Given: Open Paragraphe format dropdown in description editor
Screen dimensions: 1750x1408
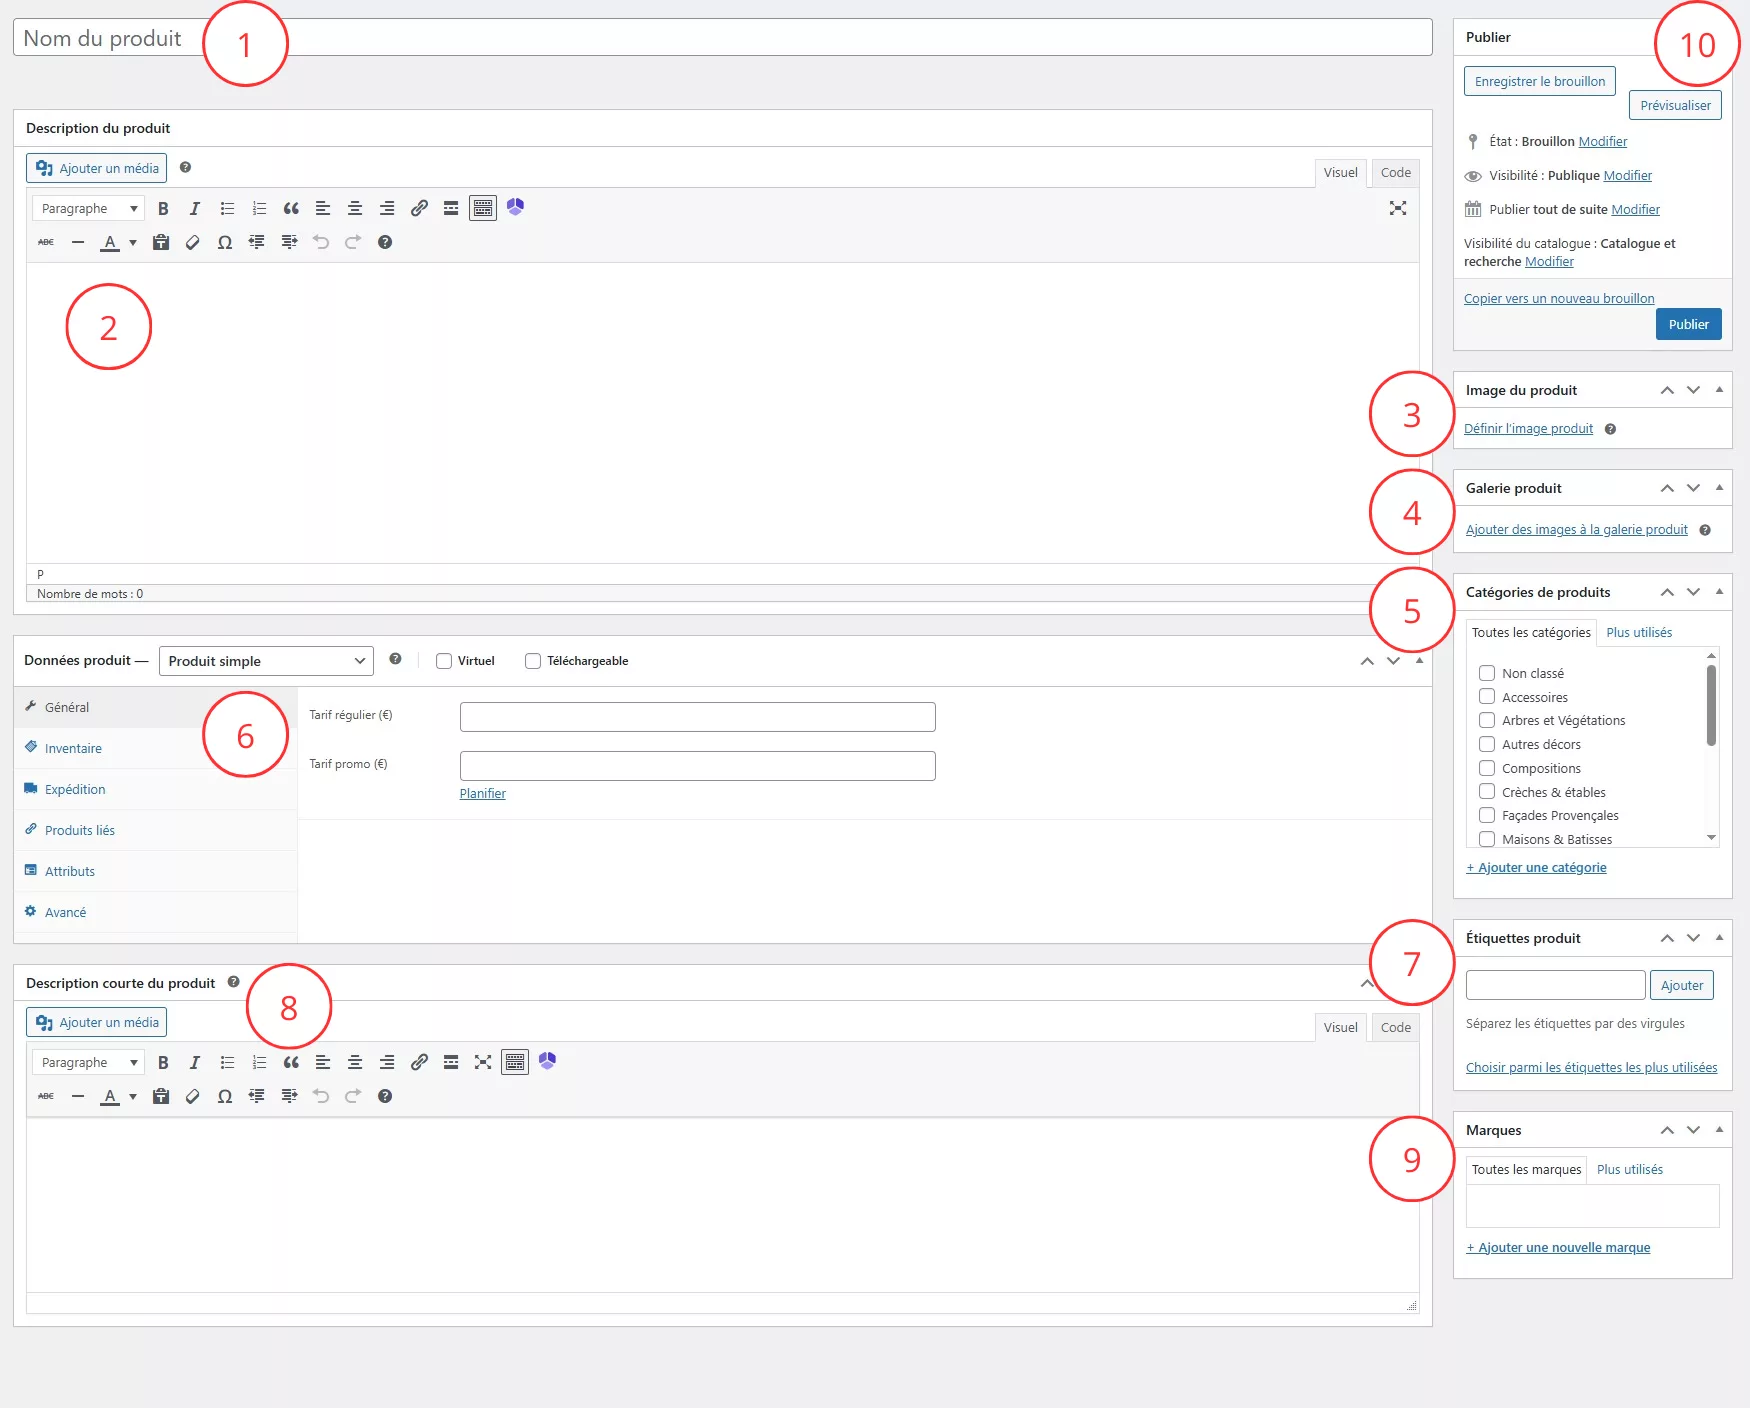Looking at the screenshot, I should click(88, 208).
